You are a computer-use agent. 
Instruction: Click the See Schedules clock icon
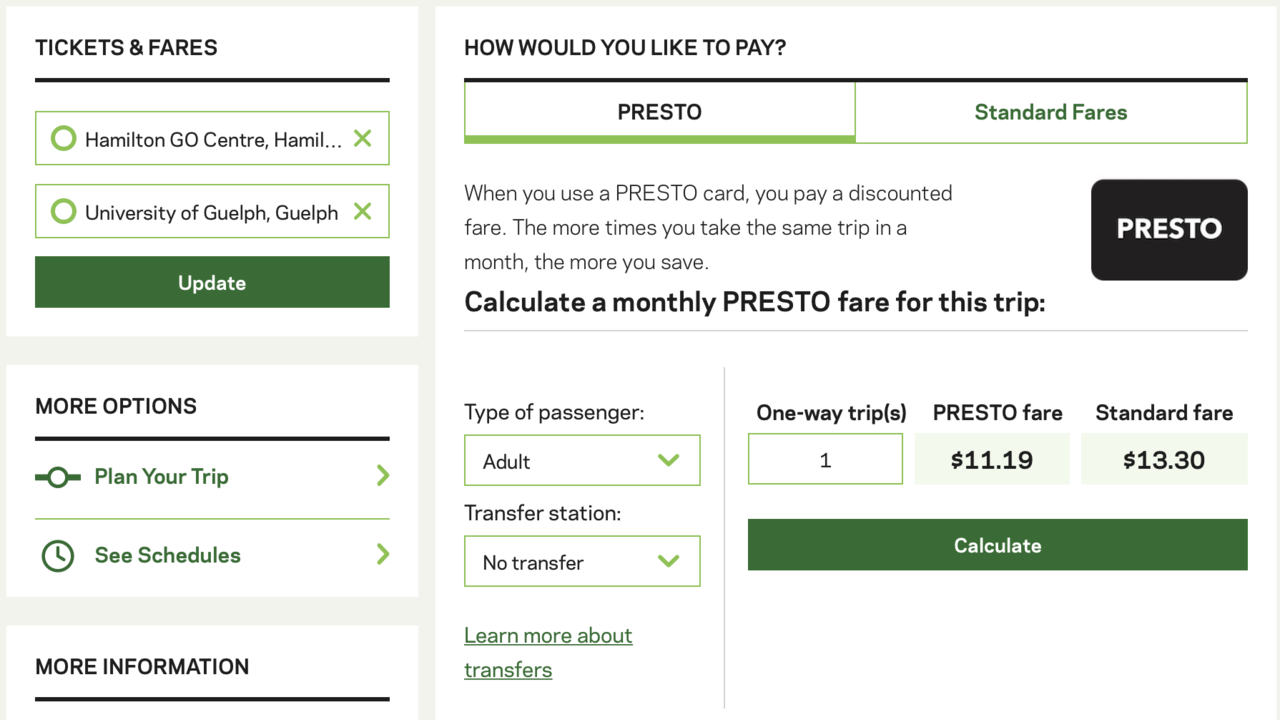(x=57, y=556)
